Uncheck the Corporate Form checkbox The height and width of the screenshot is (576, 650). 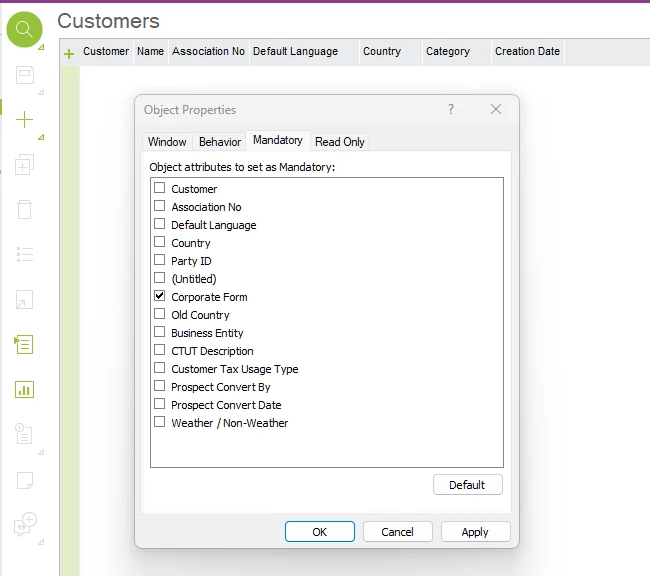click(160, 297)
